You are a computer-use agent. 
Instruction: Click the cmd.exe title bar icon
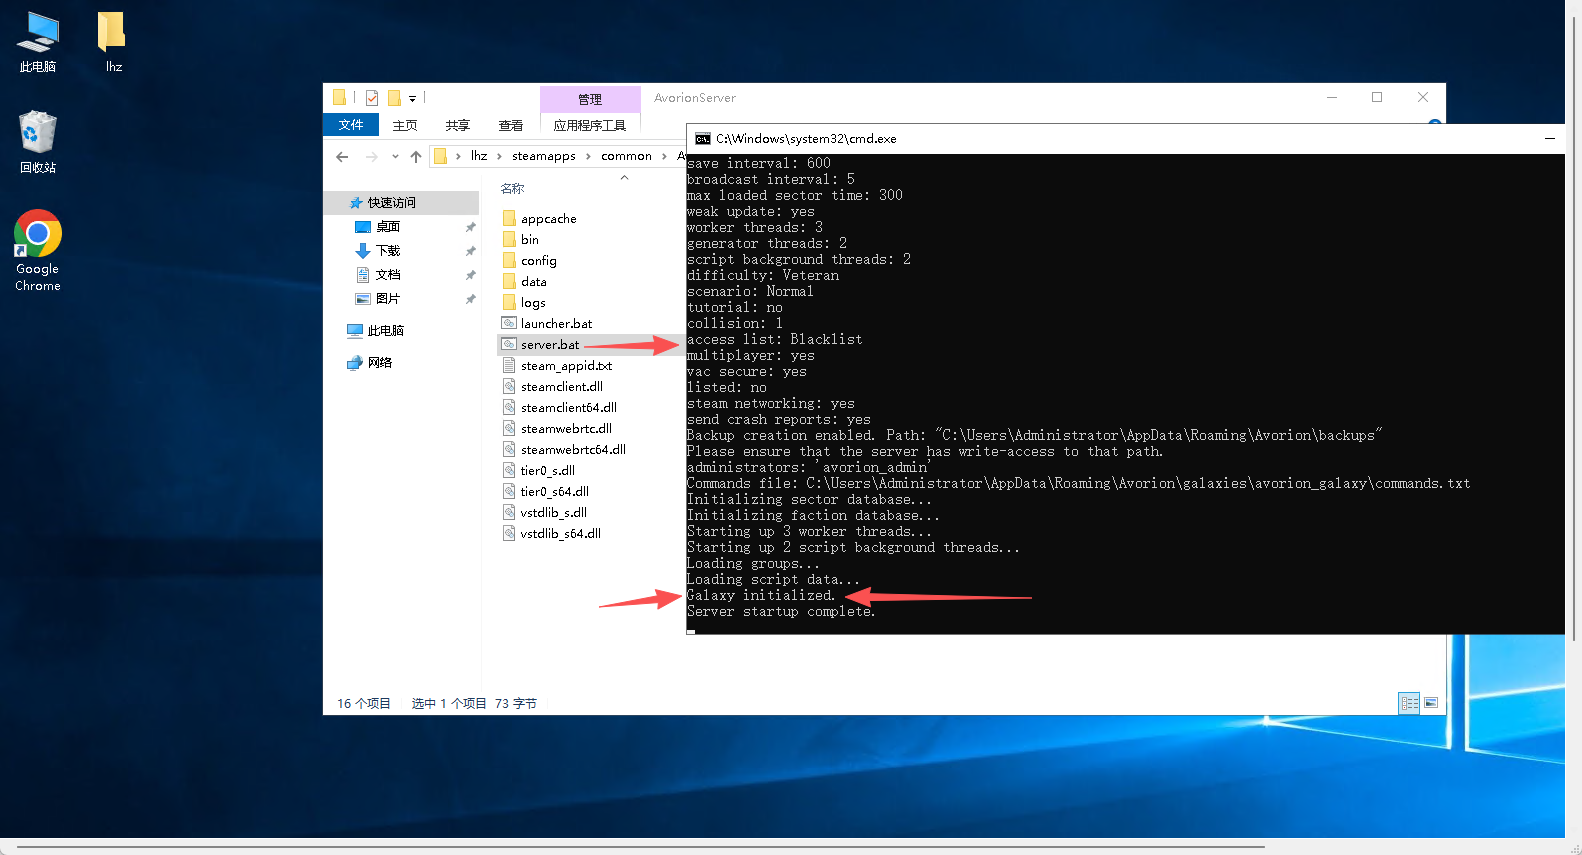point(702,139)
